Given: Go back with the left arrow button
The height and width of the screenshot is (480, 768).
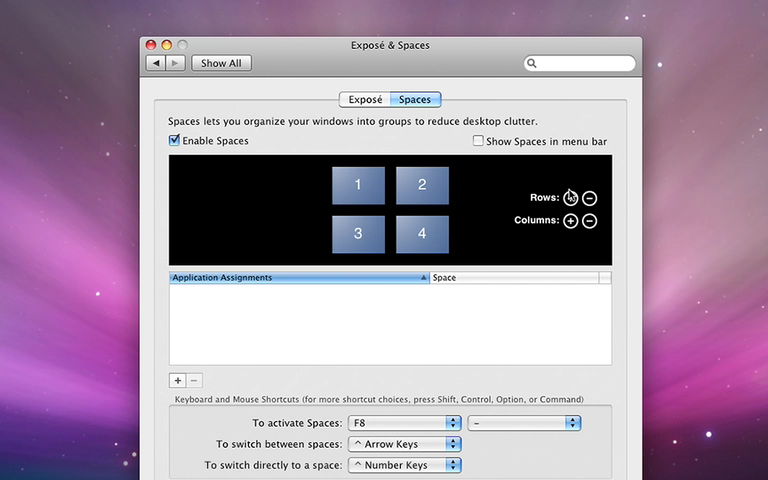Looking at the screenshot, I should click(156, 63).
